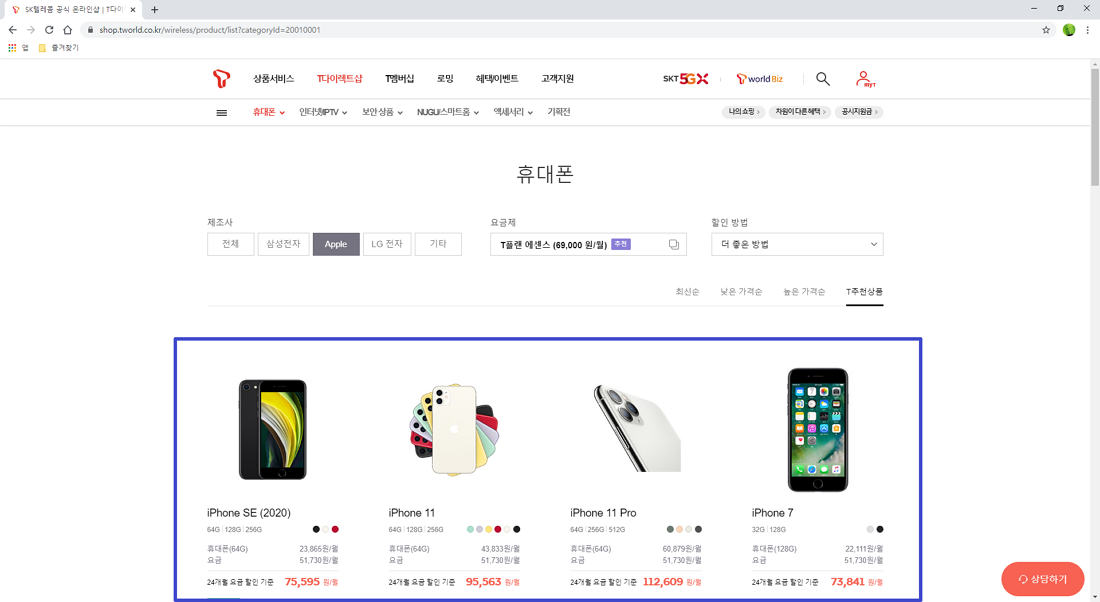This screenshot has height=602, width=1100.
Task: Open the T플랜 에센스 plan selector
Action: pyautogui.click(x=588, y=244)
